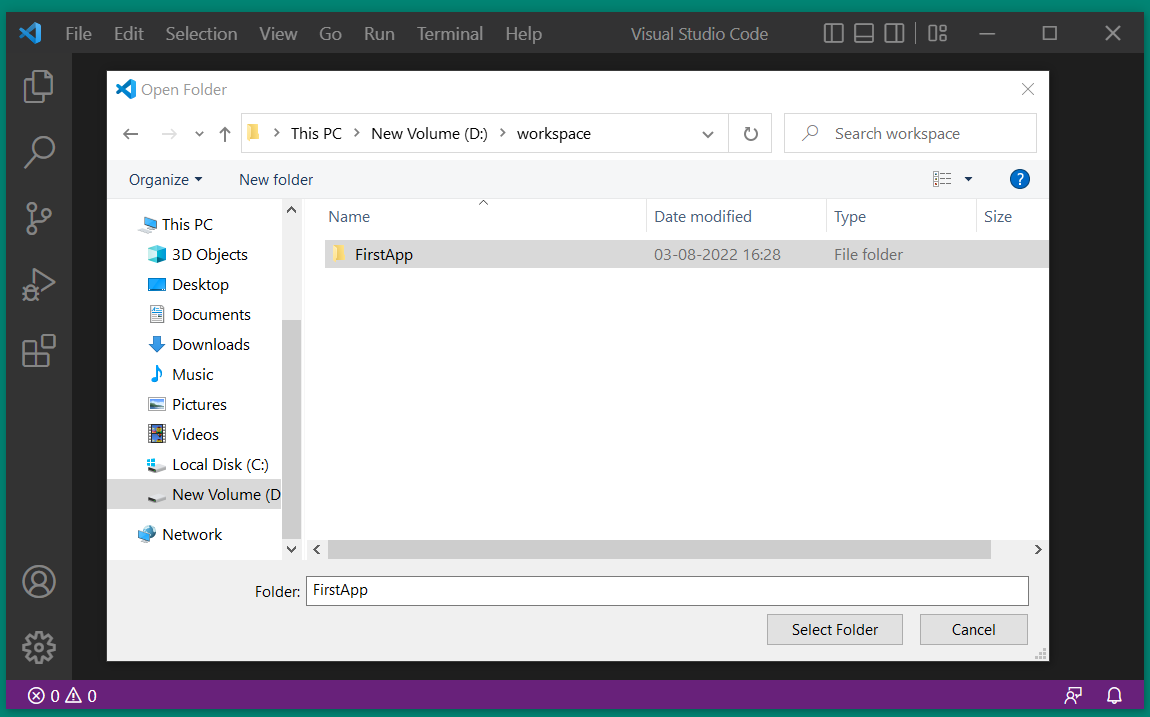Open Source Control view
The image size is (1150, 717).
point(38,218)
